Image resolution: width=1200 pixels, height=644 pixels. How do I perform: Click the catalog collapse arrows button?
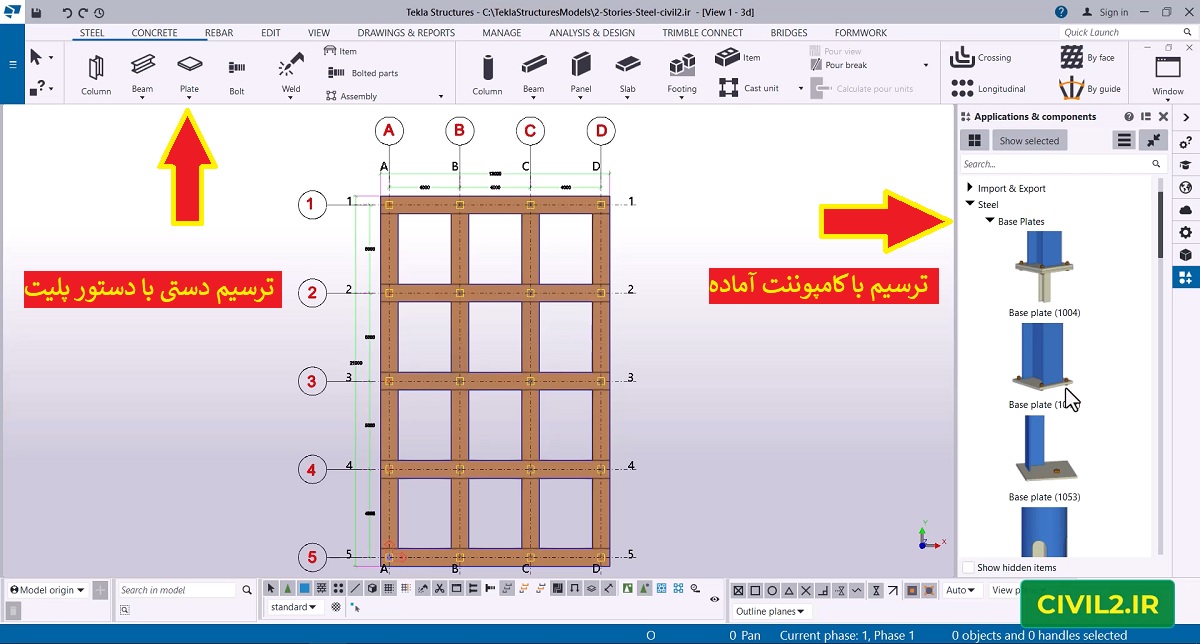coord(1153,141)
